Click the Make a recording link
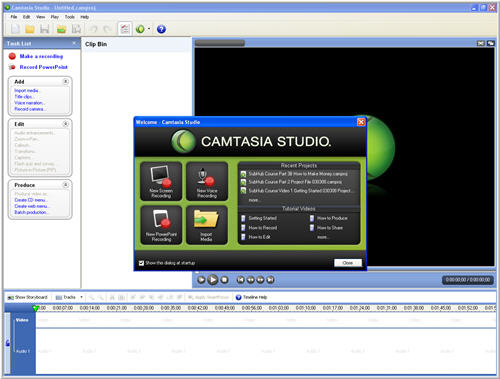500x379 pixels. (x=41, y=56)
